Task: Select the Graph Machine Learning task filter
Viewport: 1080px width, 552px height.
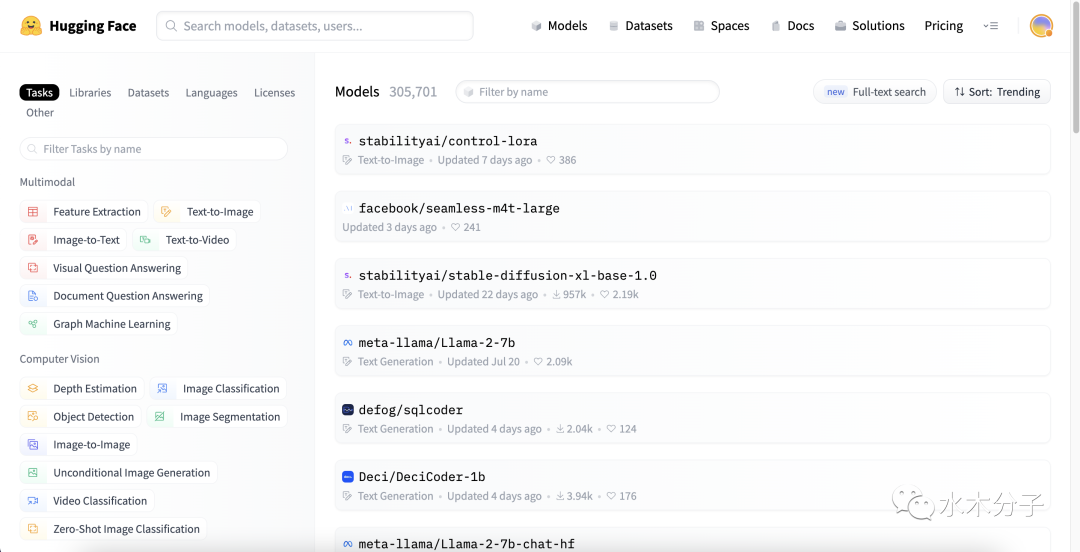Action: coord(98,324)
